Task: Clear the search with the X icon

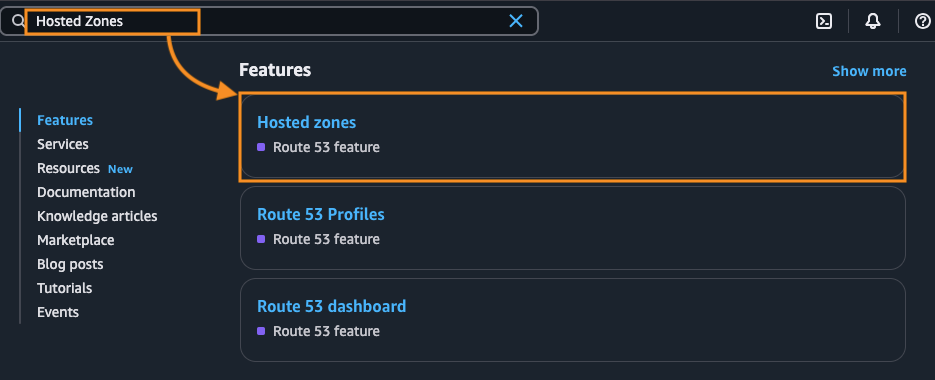Action: tap(516, 21)
